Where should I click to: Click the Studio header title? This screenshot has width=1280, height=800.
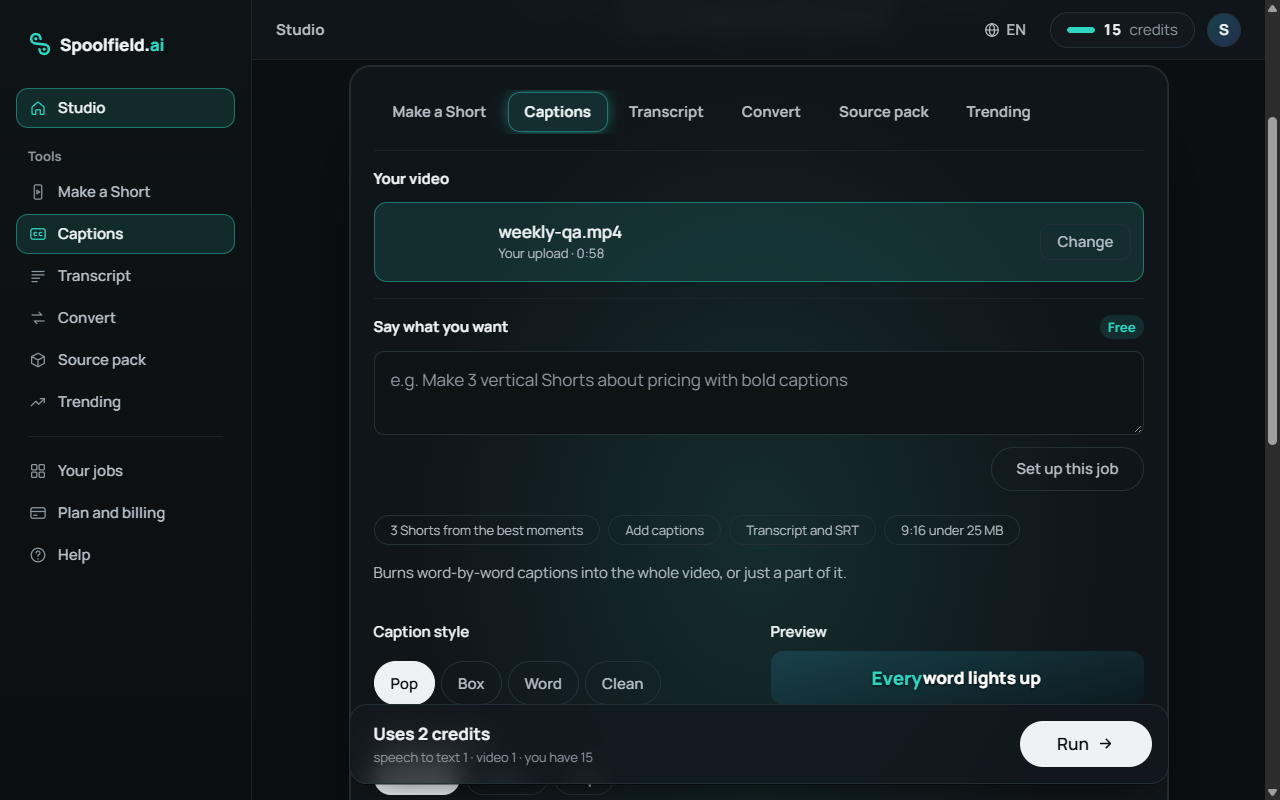[x=300, y=30]
